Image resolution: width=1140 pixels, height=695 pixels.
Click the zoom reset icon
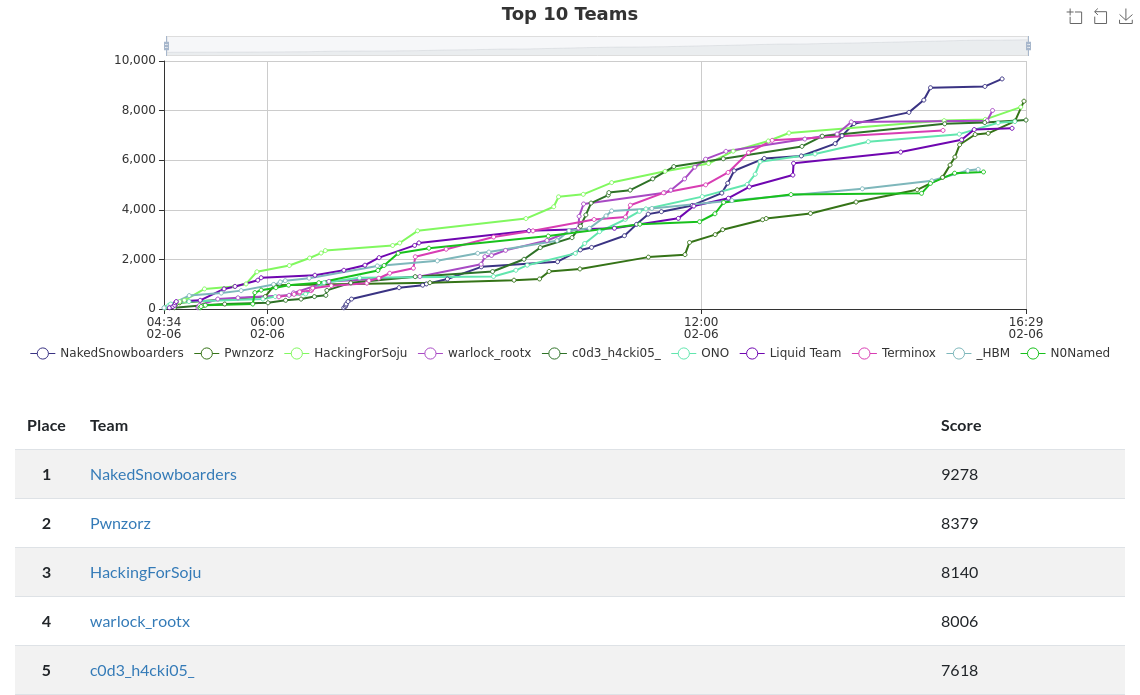coord(1100,17)
